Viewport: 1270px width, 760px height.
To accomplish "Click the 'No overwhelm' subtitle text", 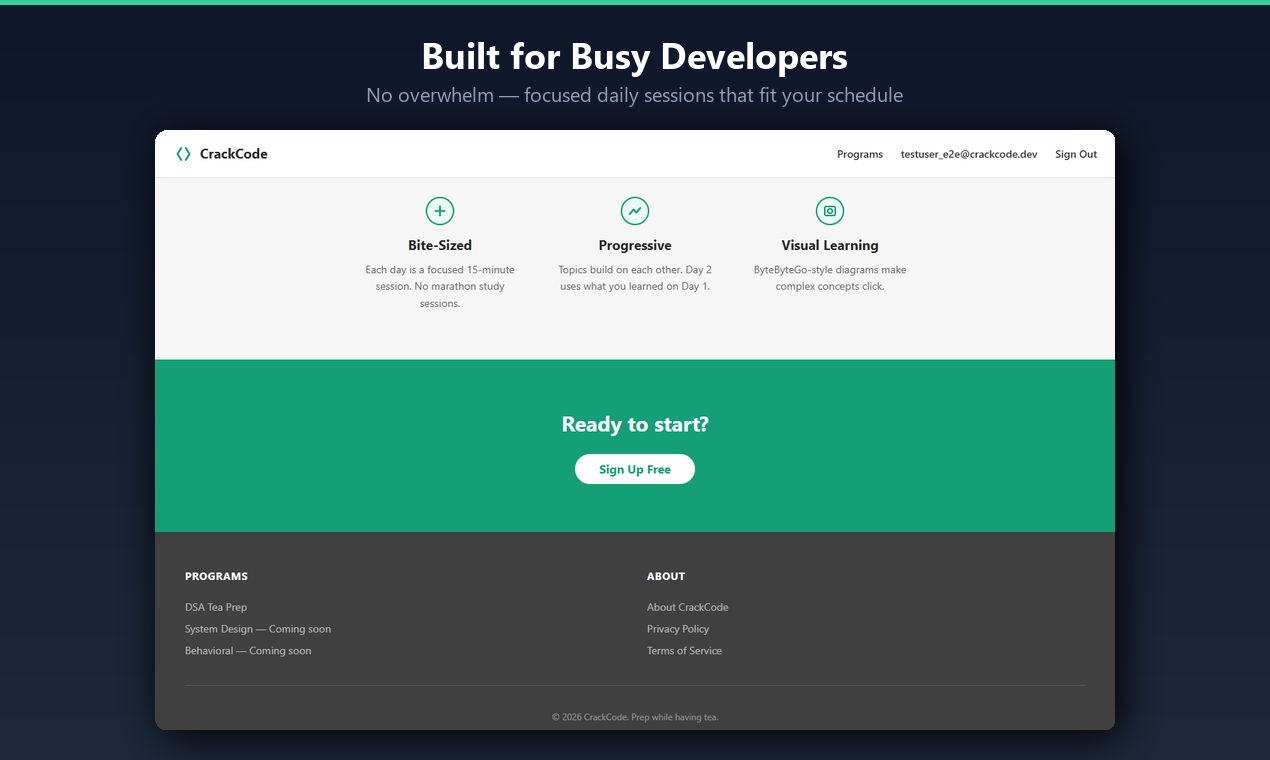I will tap(635, 95).
